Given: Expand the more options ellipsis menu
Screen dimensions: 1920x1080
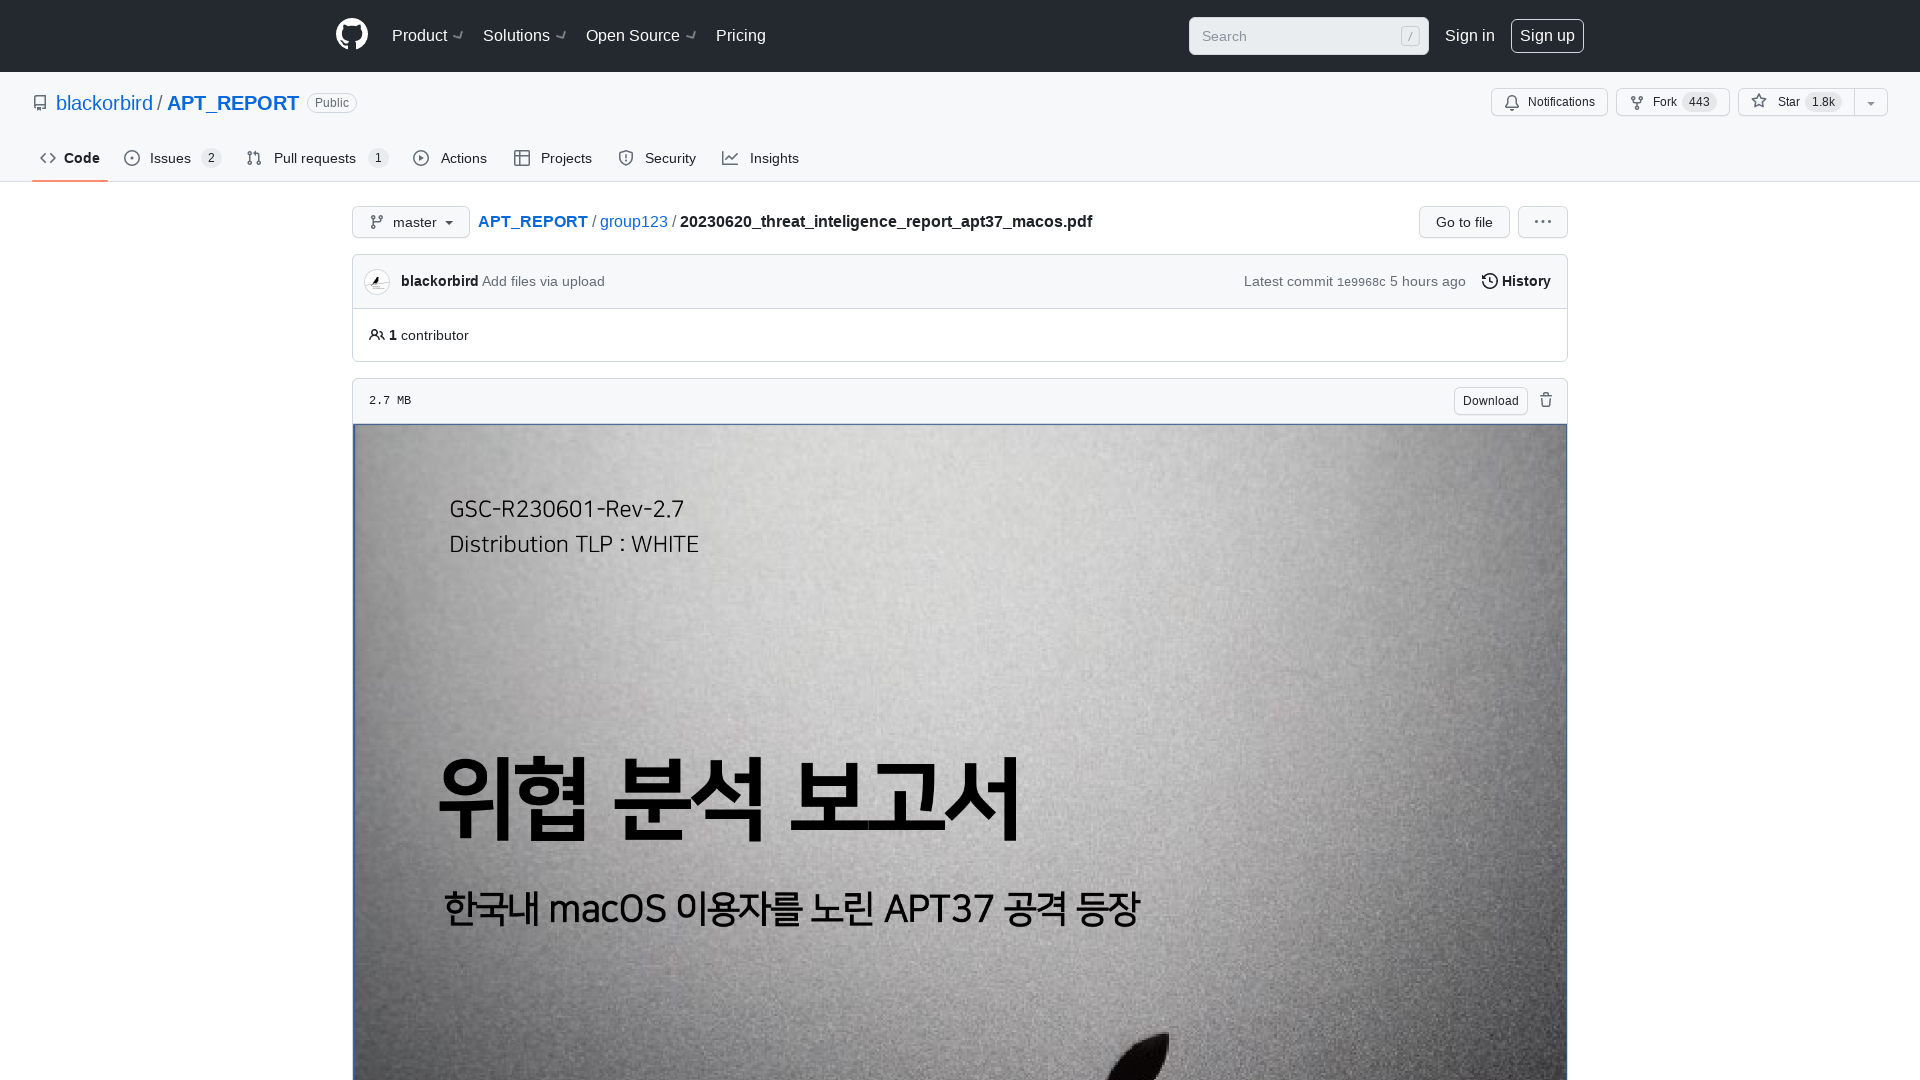Looking at the screenshot, I should point(1543,222).
